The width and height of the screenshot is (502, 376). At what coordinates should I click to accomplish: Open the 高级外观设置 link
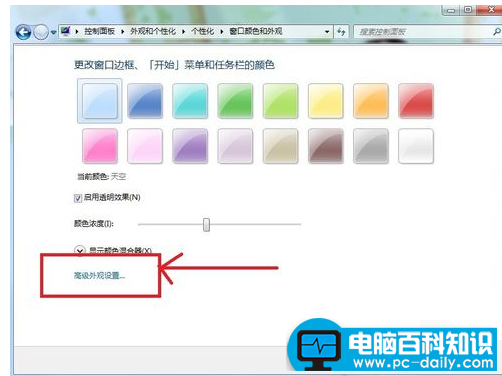click(x=99, y=276)
